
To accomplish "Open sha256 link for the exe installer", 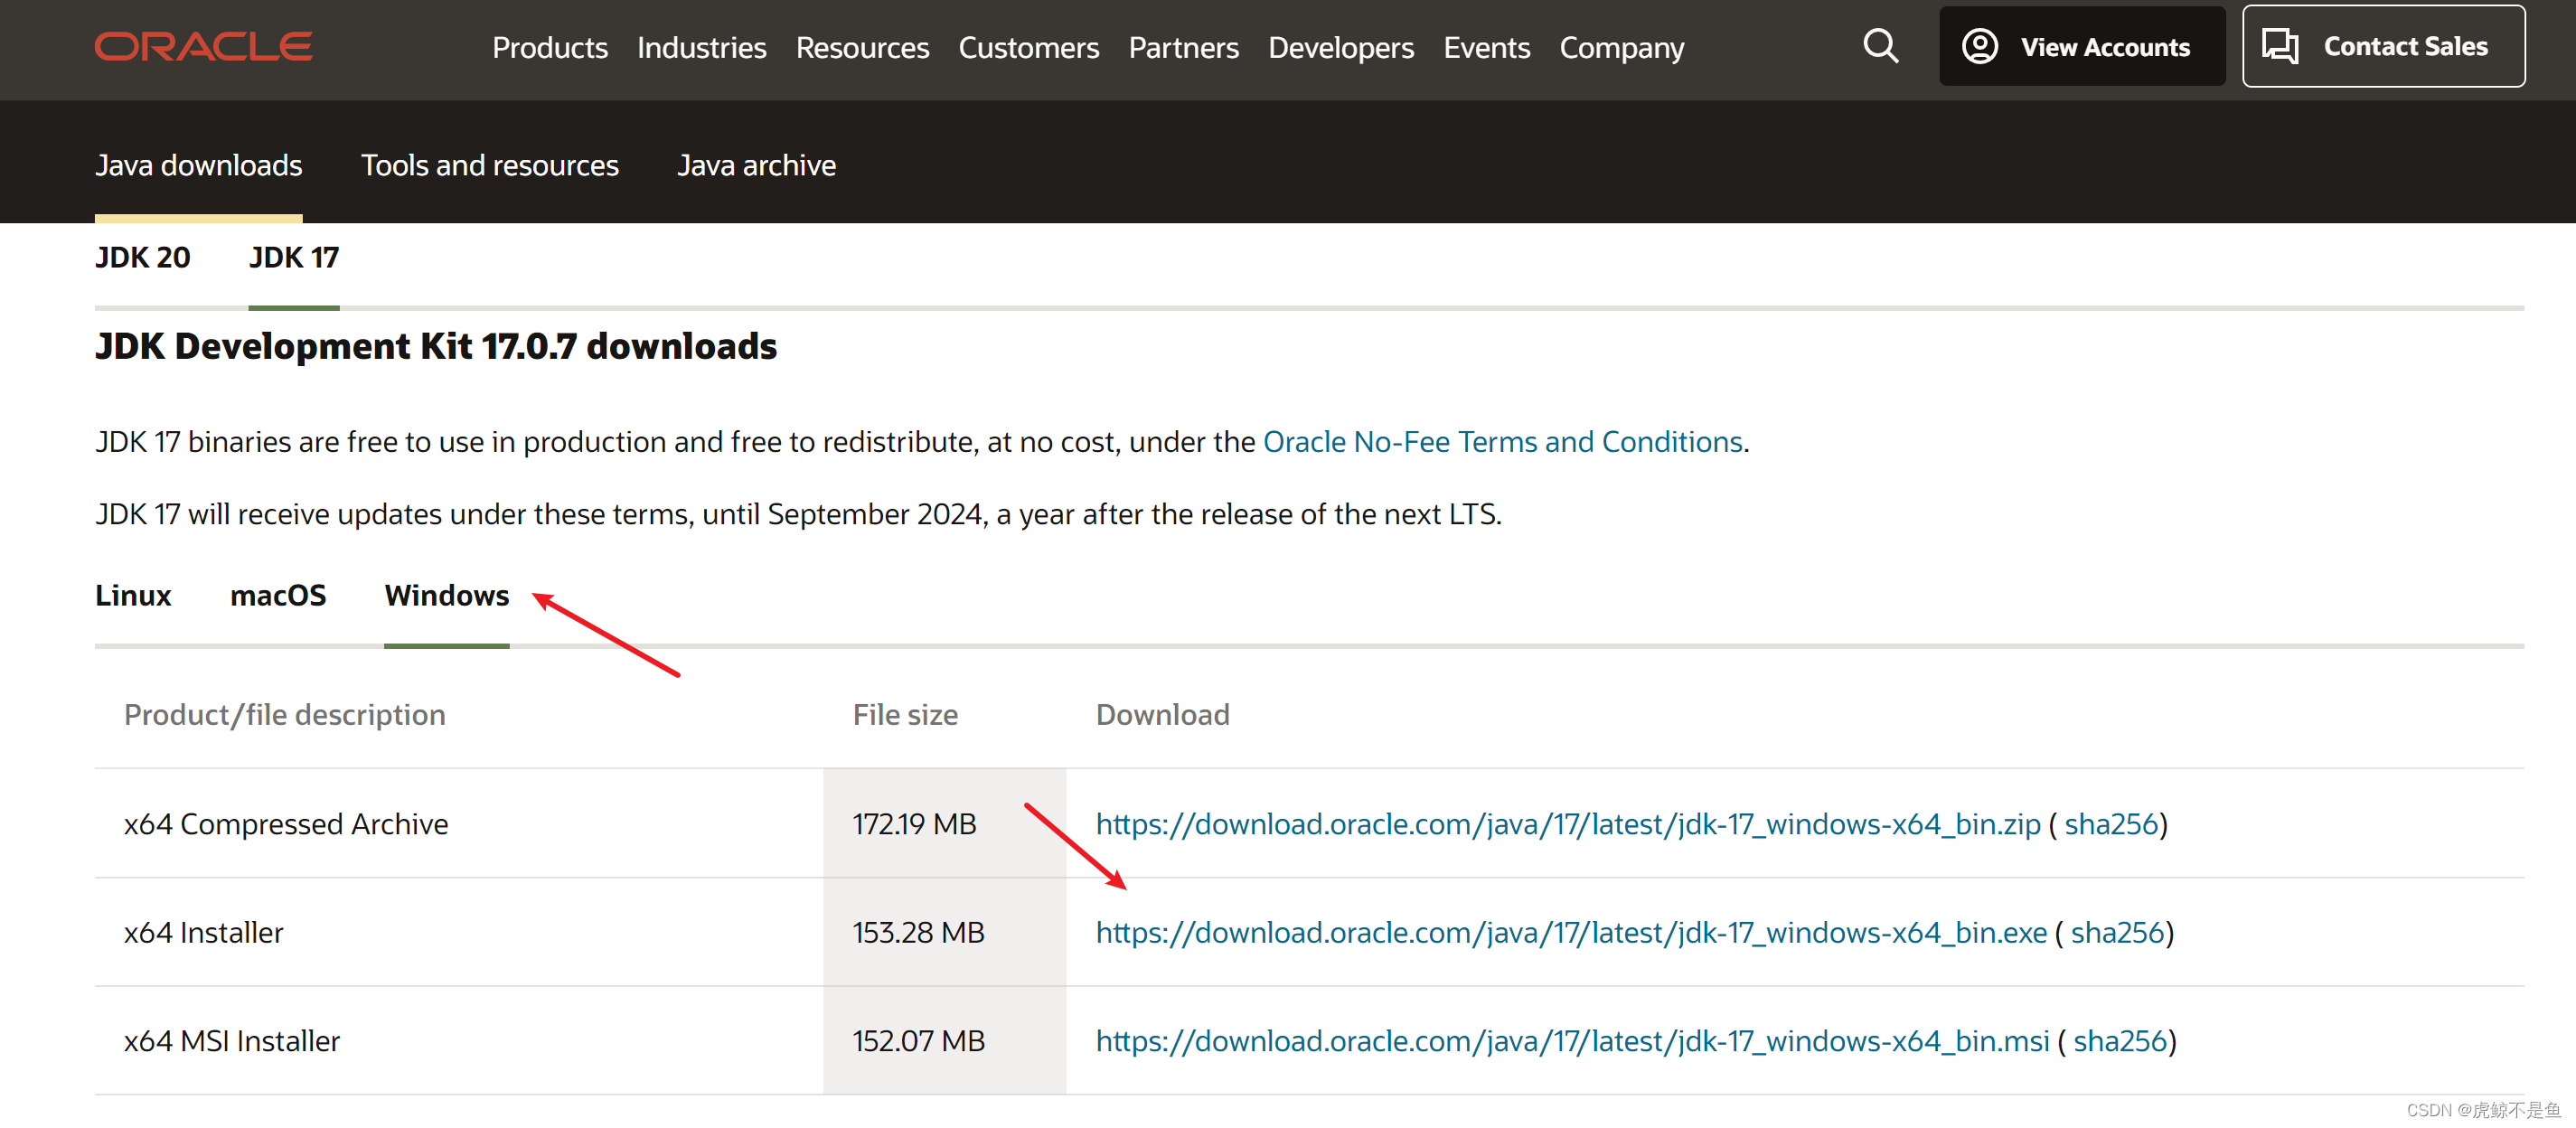I will 2117,933.
